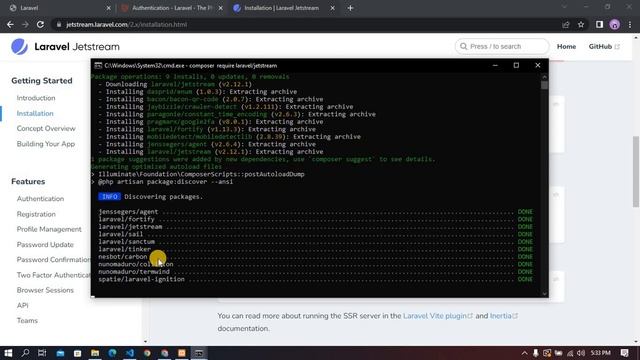
Task: Click the address bar URL
Action: [x=127, y=24]
